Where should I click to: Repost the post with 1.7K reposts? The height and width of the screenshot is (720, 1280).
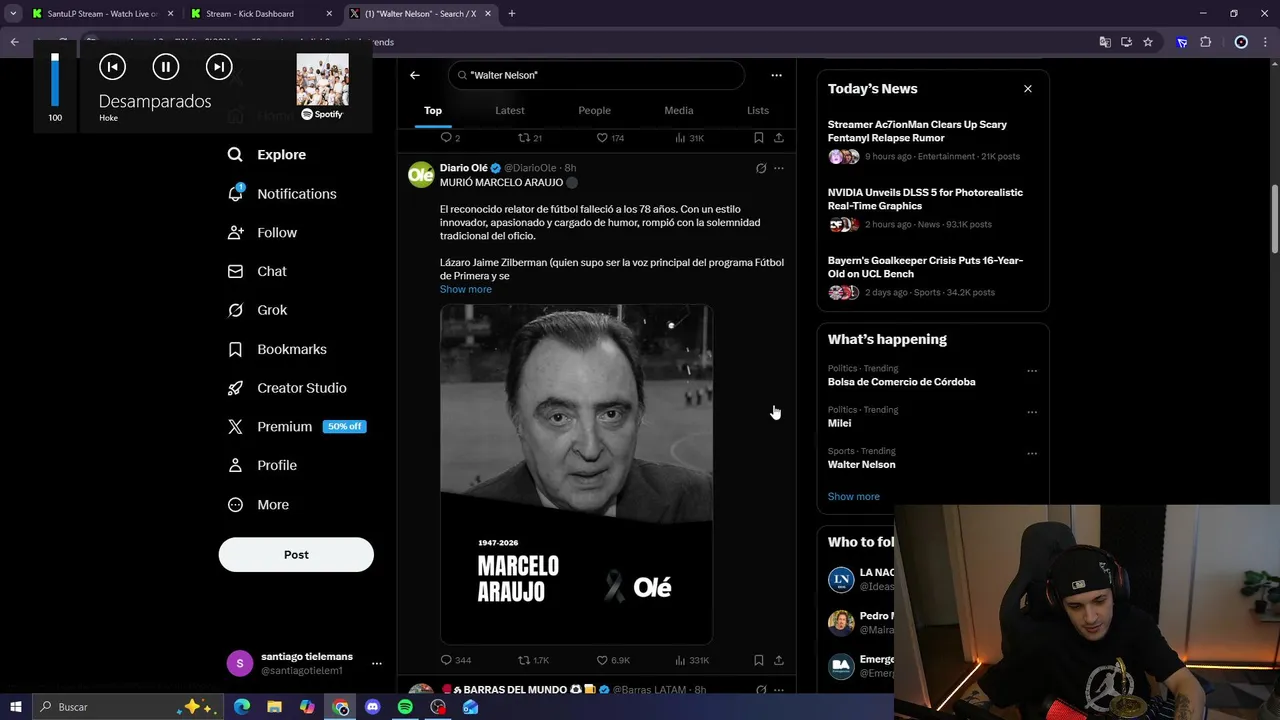(x=533, y=660)
